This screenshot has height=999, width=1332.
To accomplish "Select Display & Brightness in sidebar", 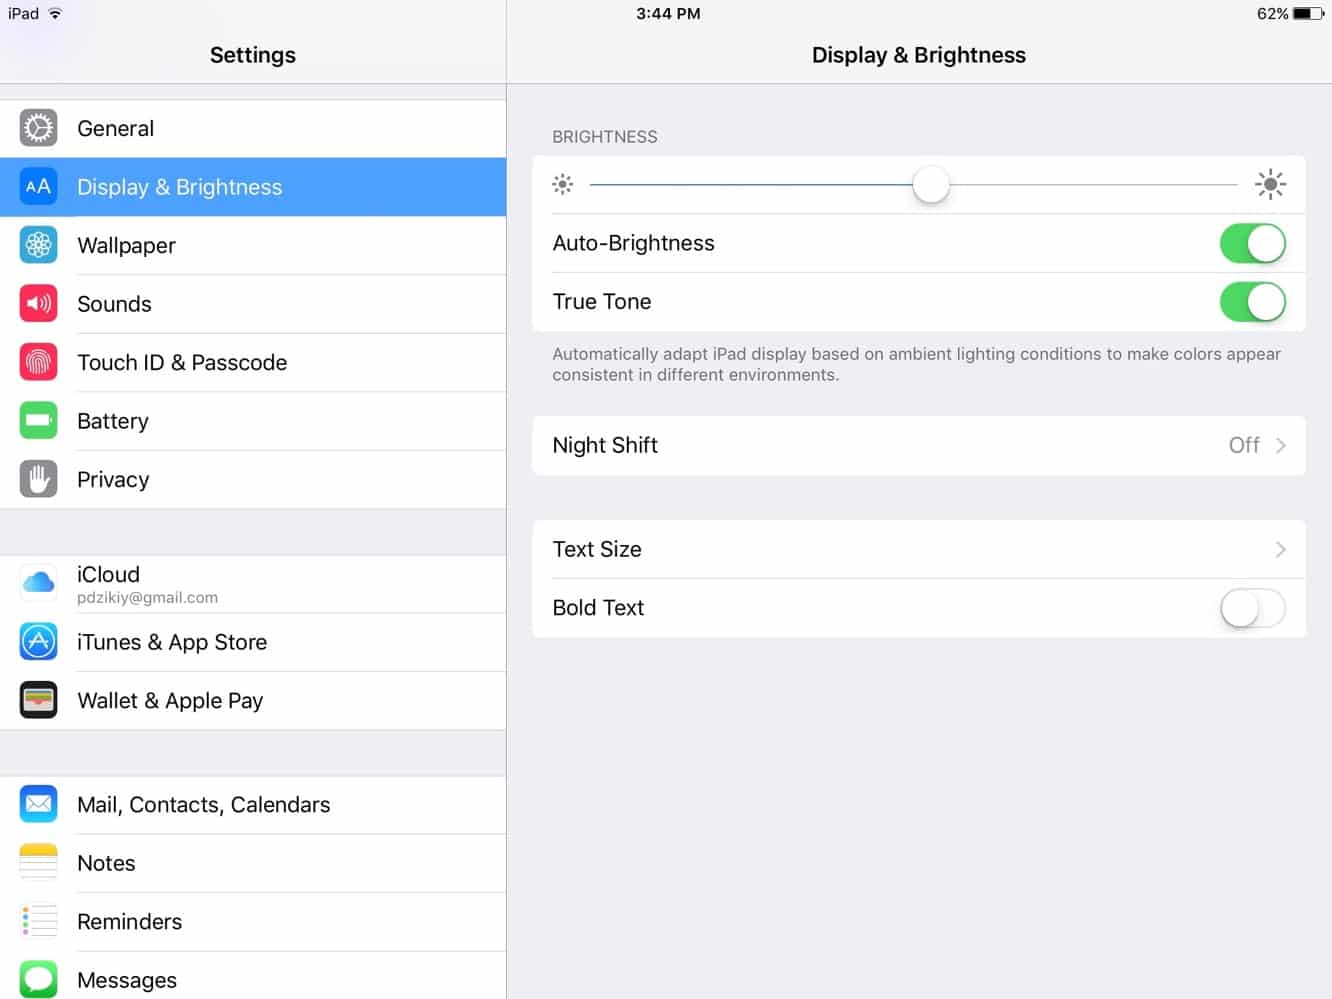I will pos(253,187).
